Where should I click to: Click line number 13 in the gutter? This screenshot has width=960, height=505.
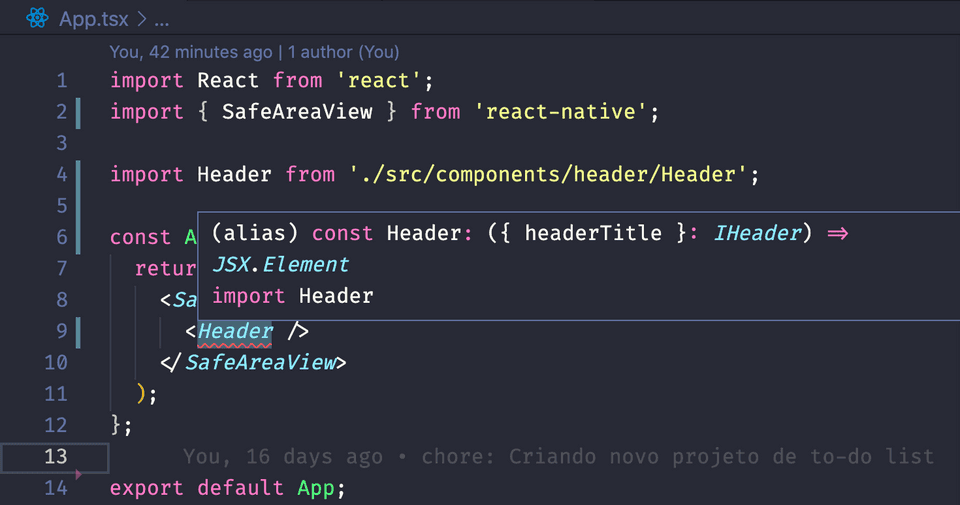pyautogui.click(x=56, y=456)
